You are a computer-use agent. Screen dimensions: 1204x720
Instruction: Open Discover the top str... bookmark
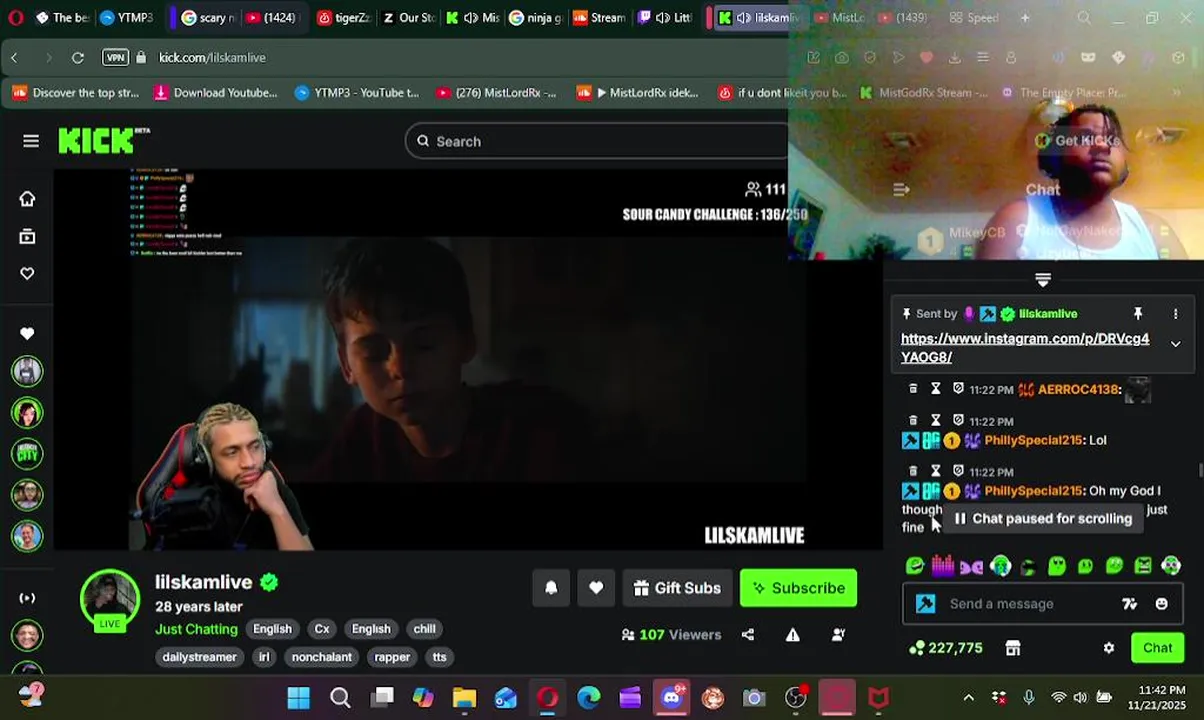(x=76, y=93)
